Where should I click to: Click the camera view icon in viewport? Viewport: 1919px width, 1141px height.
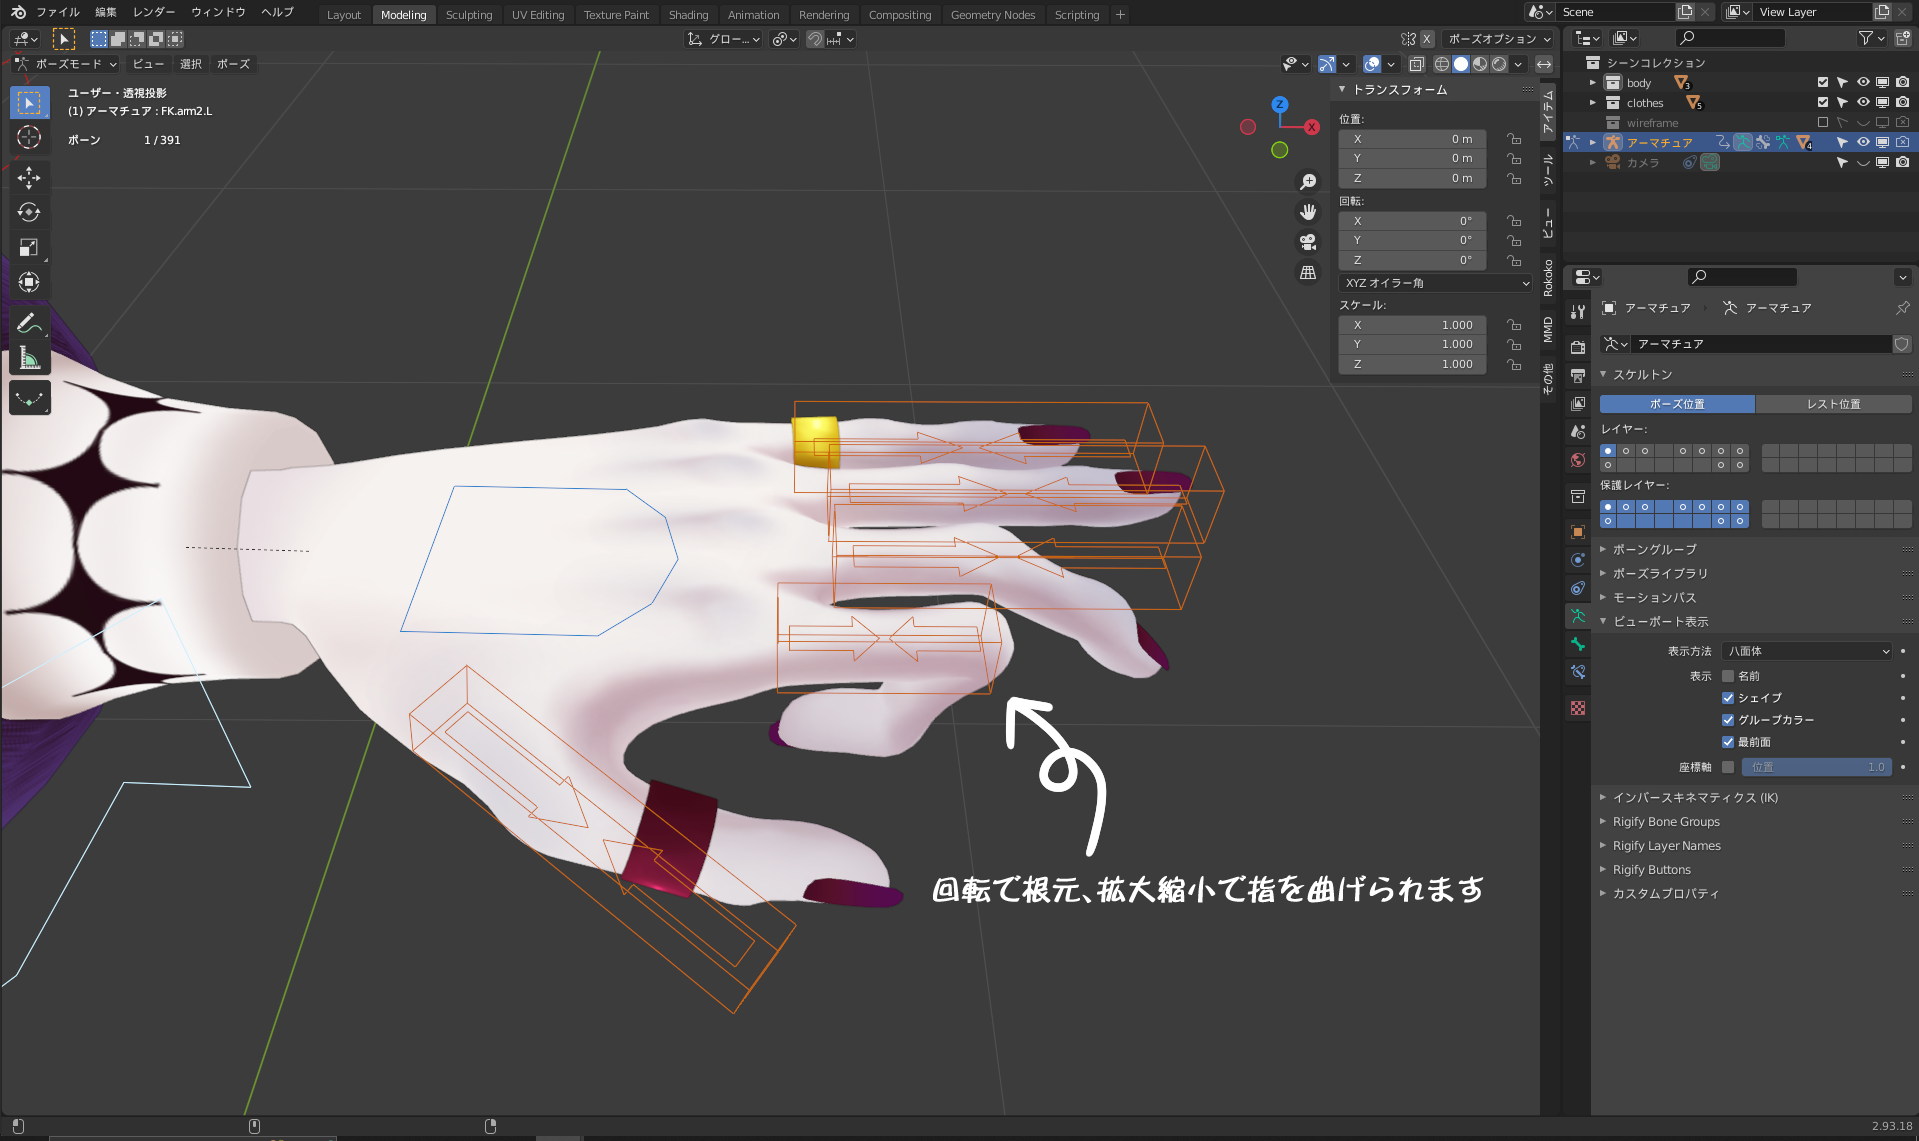1307,242
